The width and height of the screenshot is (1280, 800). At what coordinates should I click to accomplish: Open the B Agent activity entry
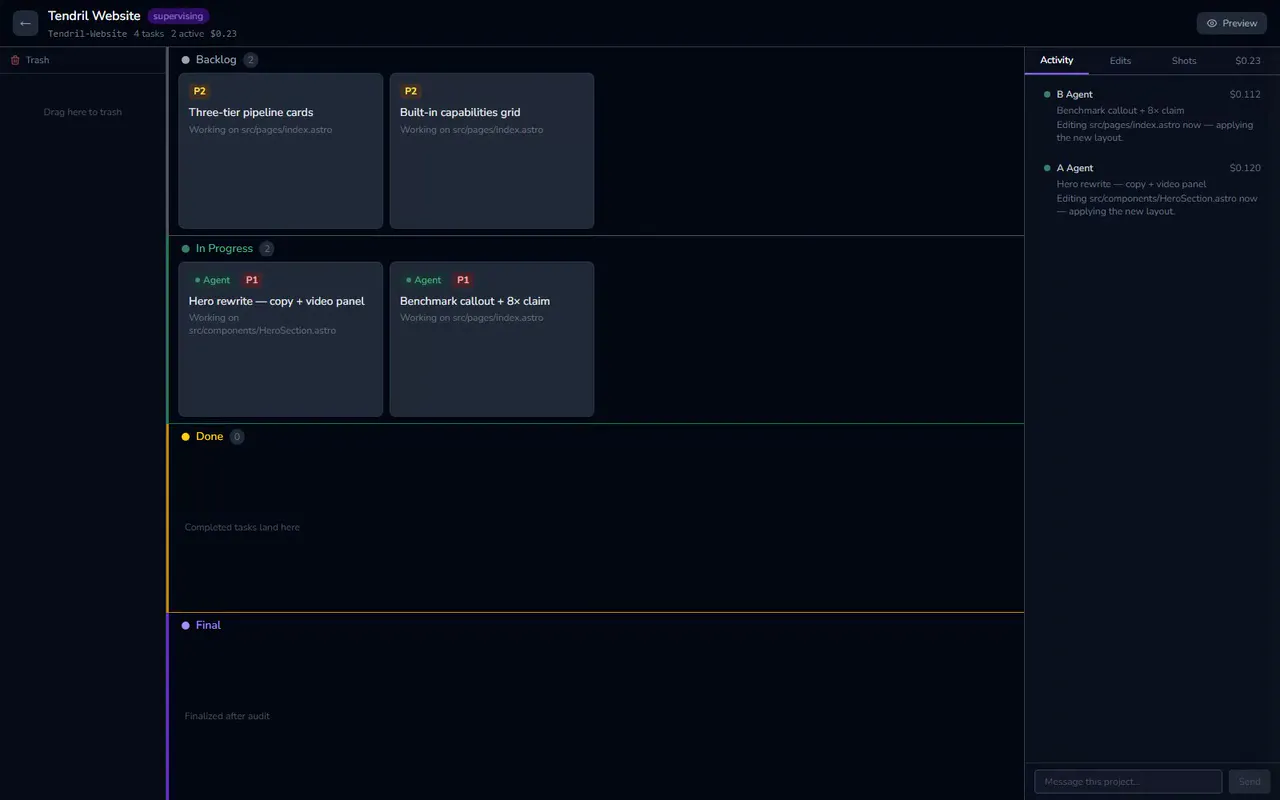tap(1152, 116)
